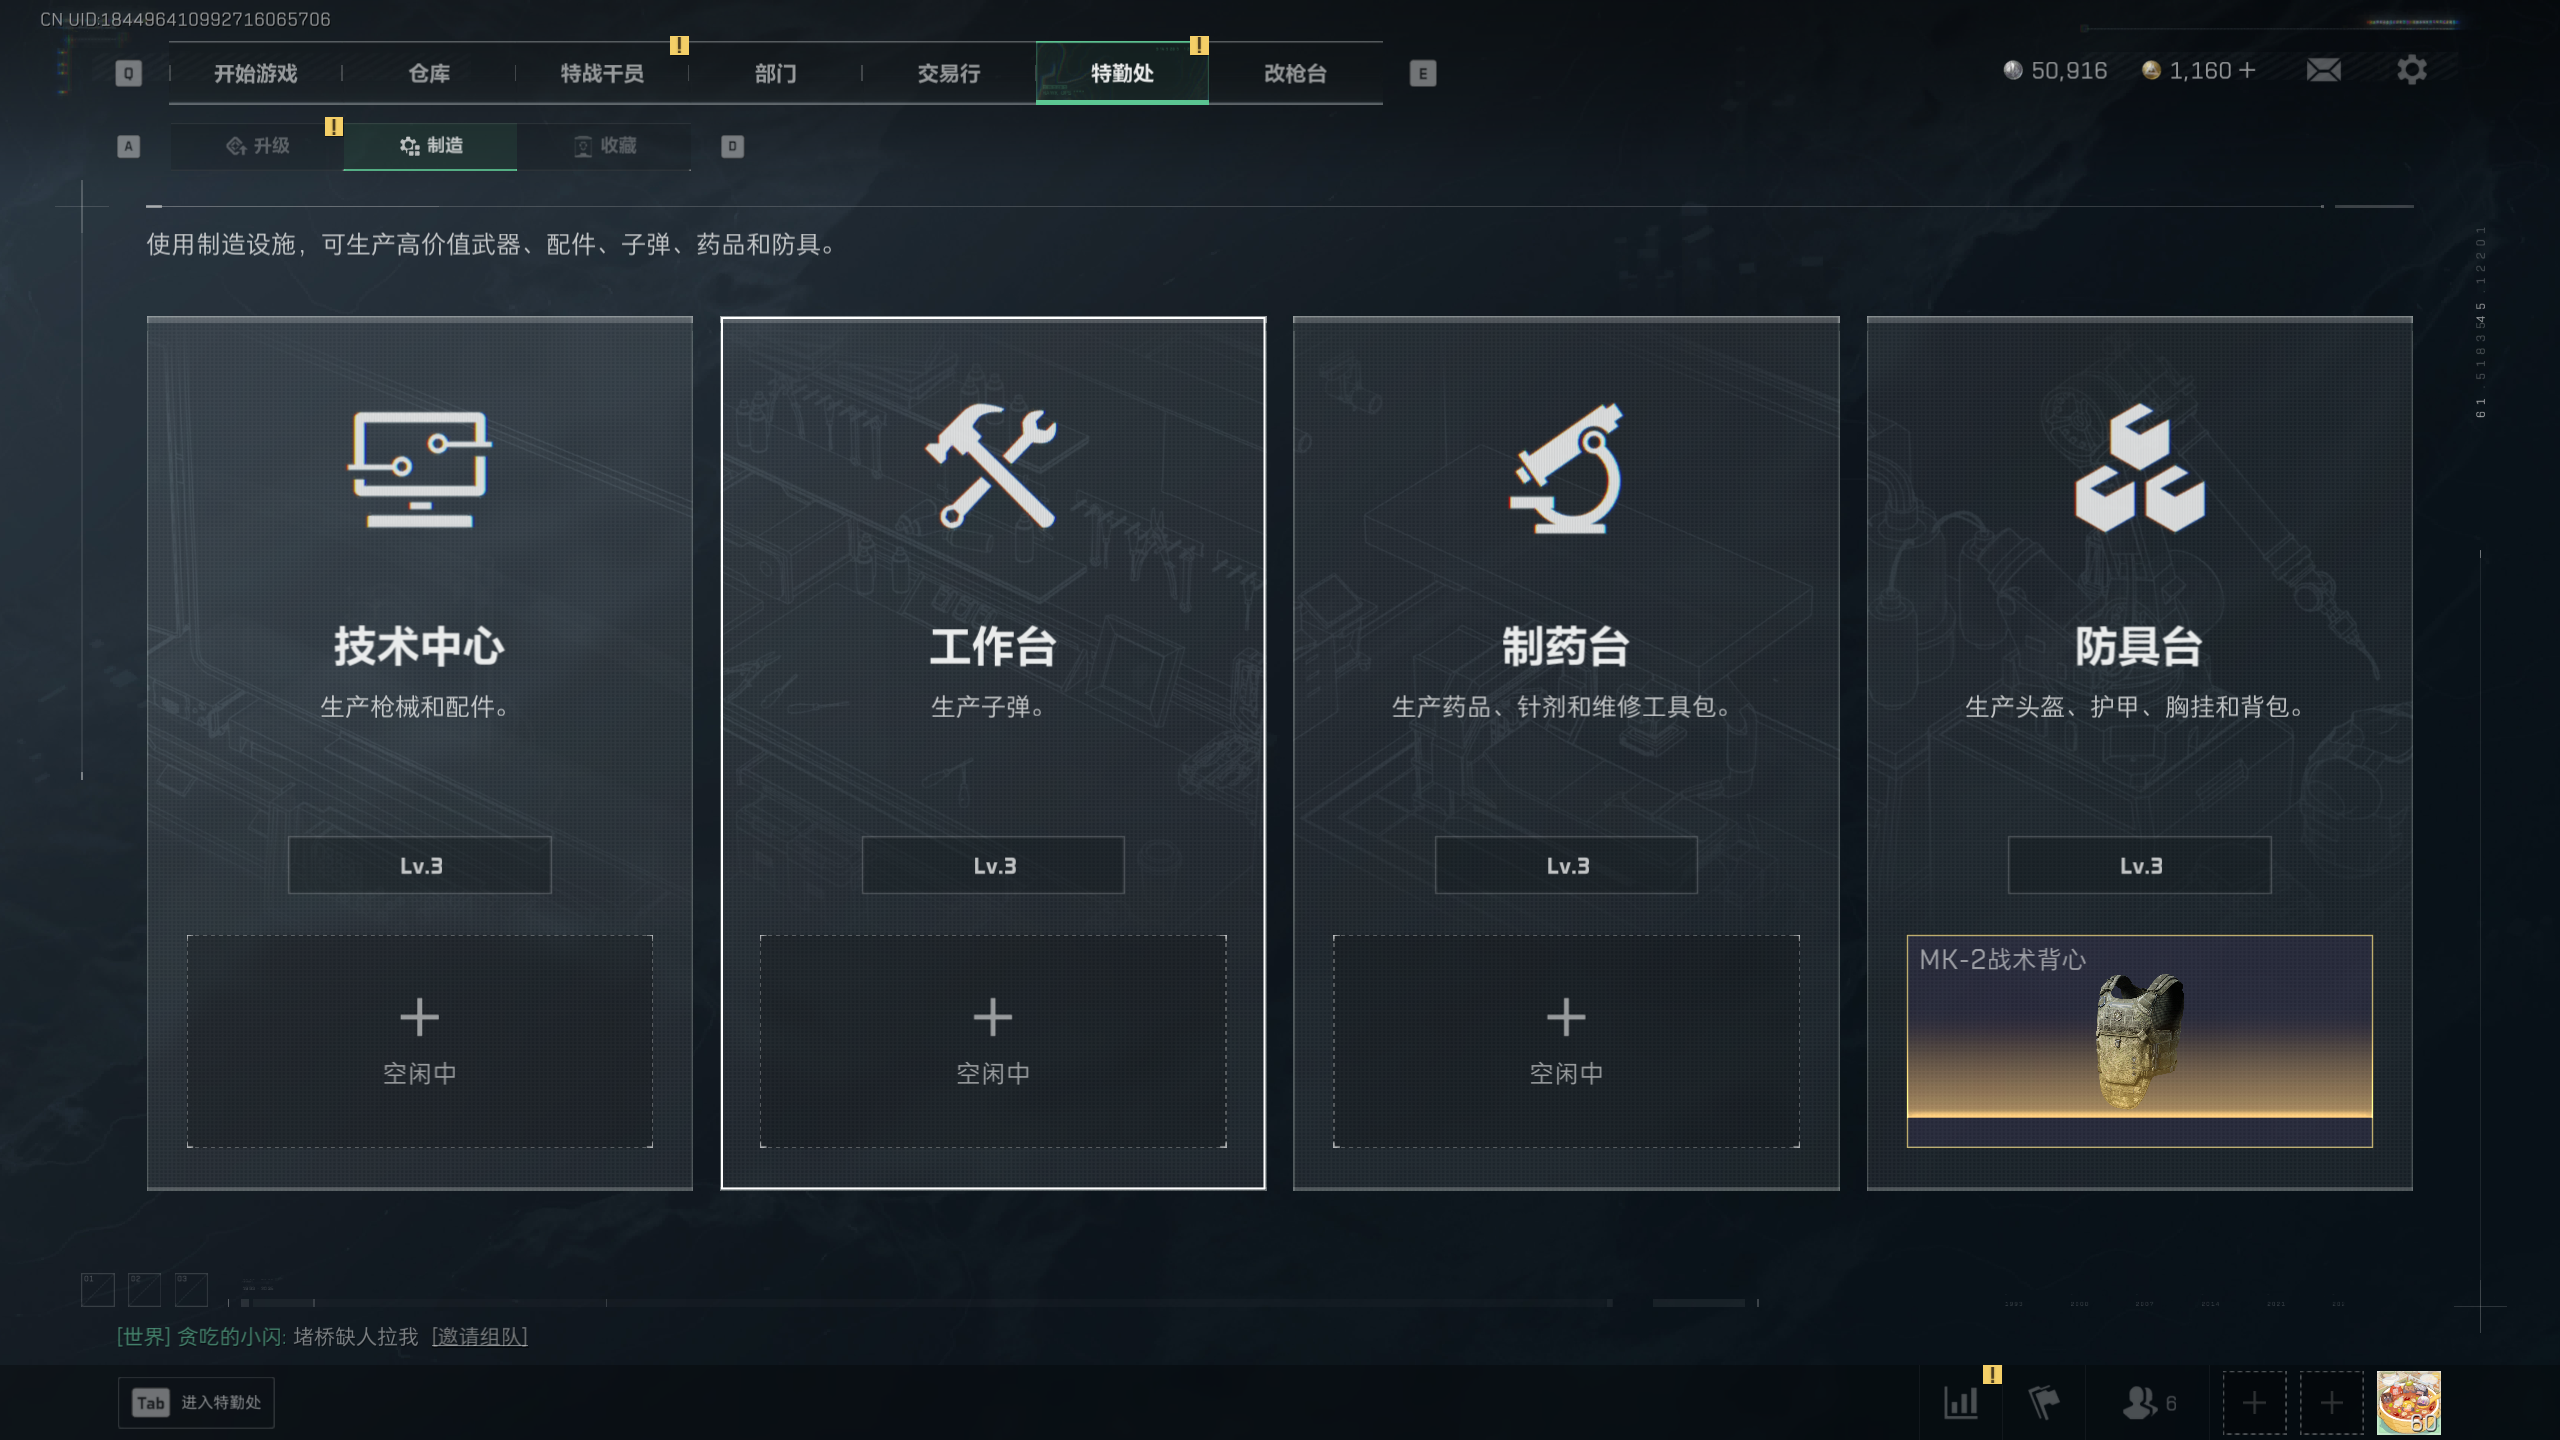Select the 升级 sub-tab

257,146
